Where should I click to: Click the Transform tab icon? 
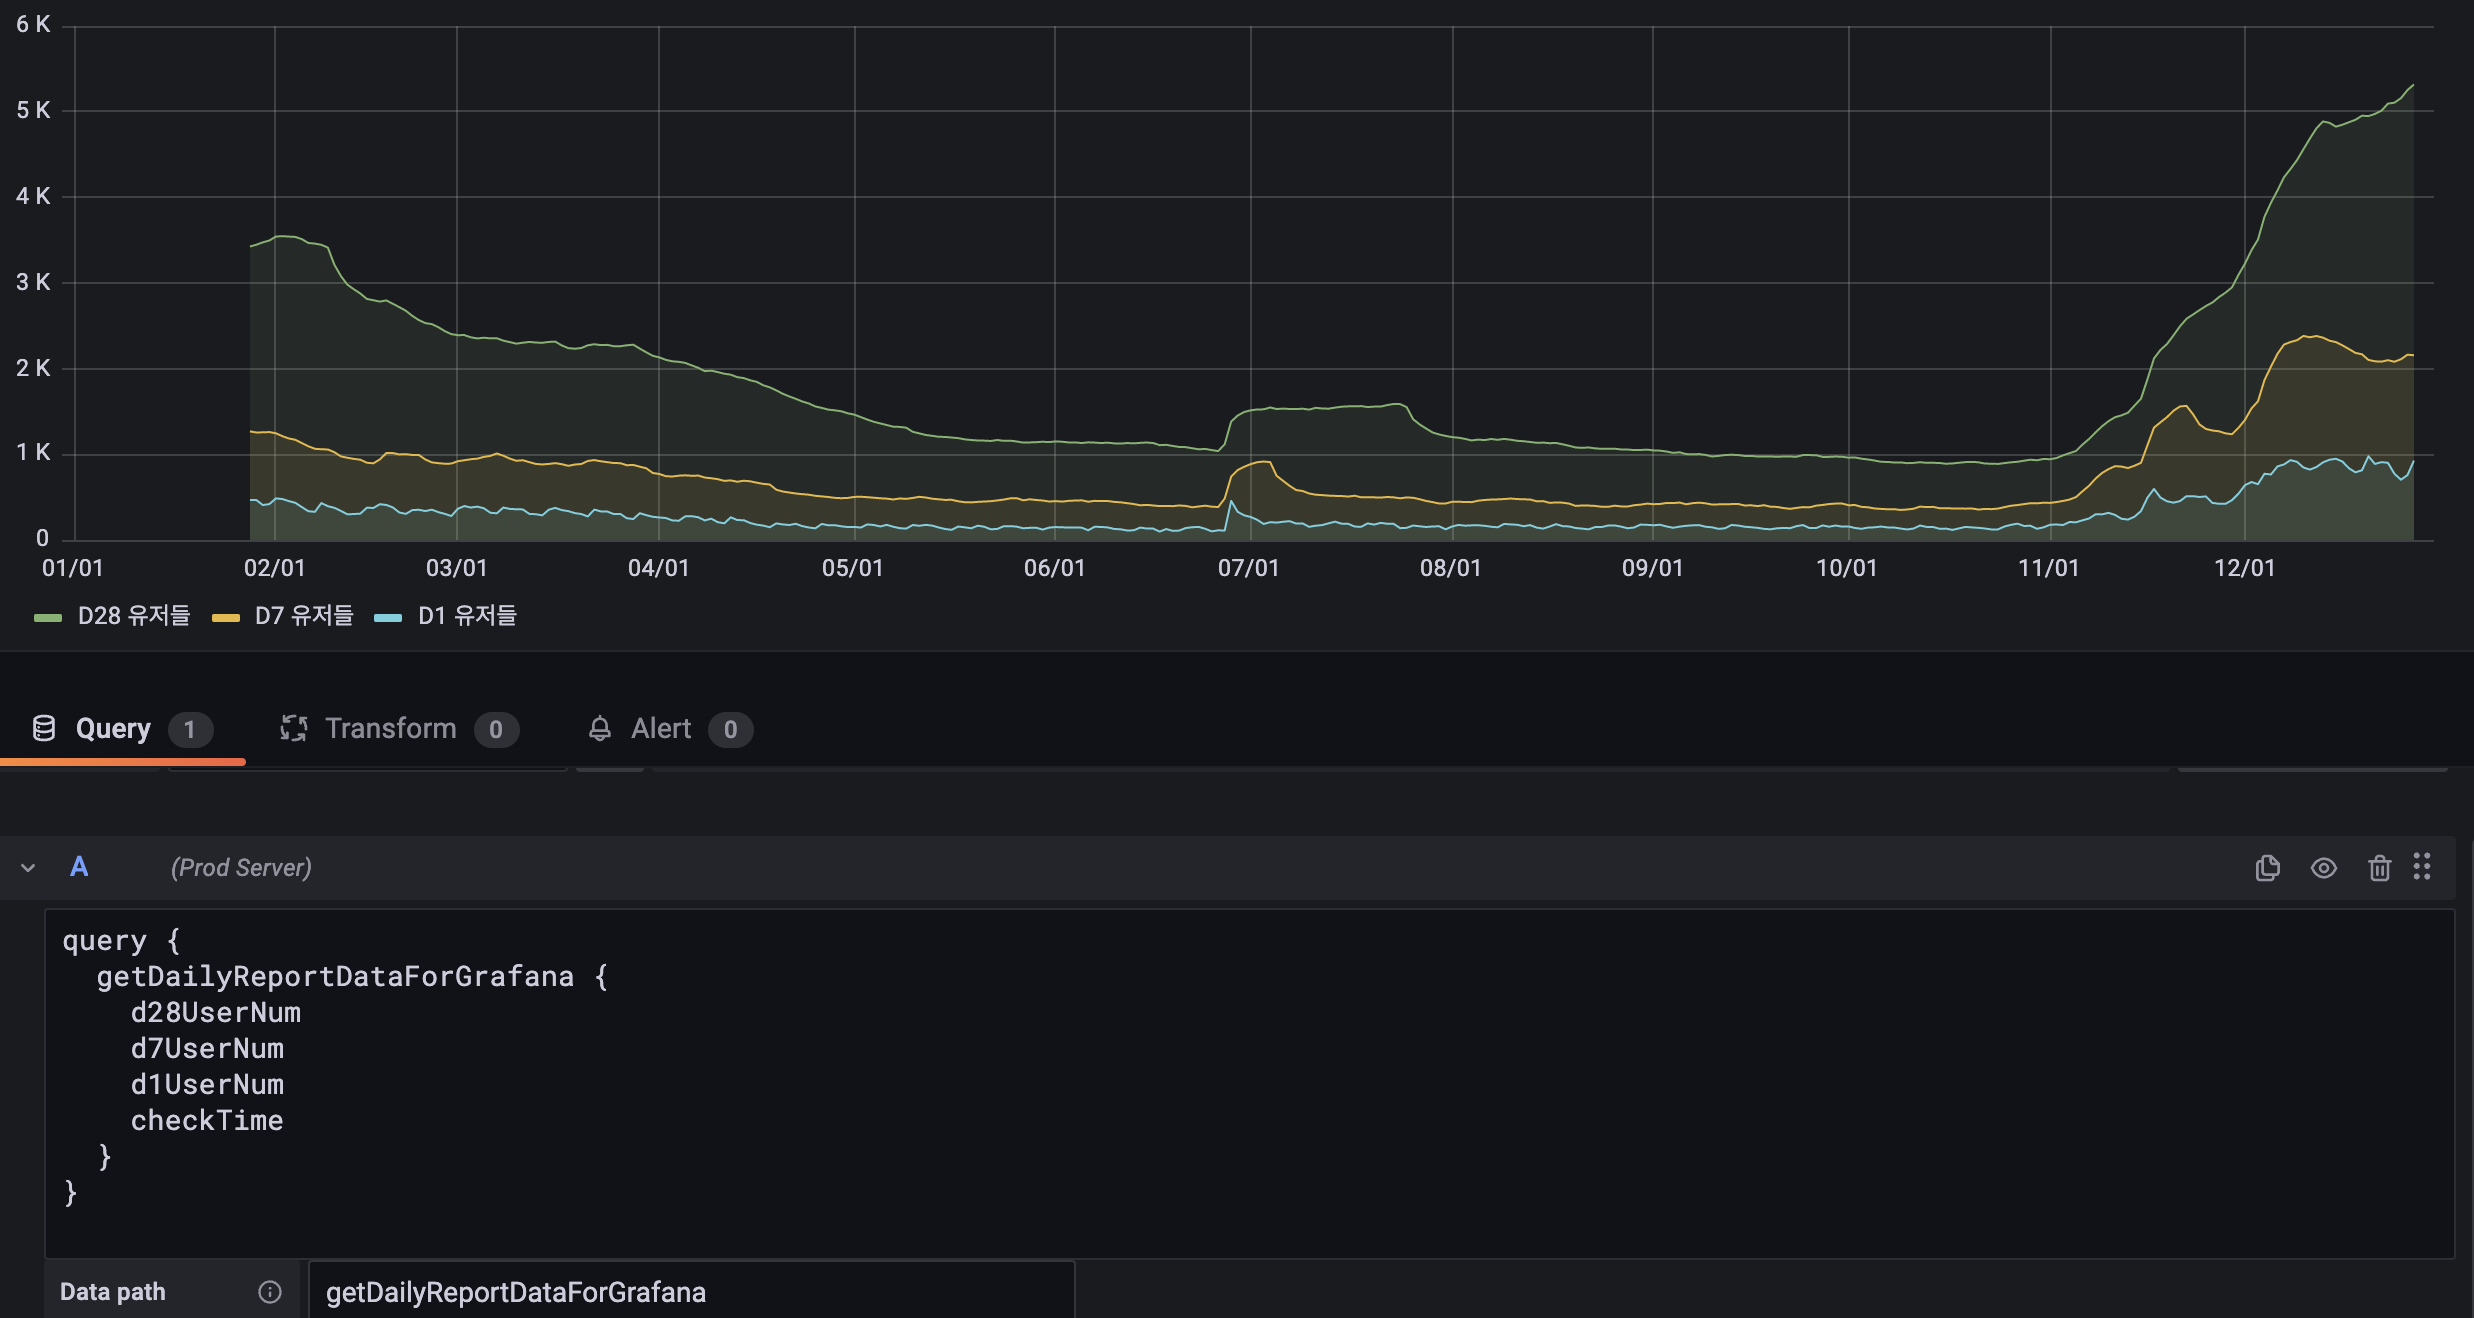click(x=293, y=728)
